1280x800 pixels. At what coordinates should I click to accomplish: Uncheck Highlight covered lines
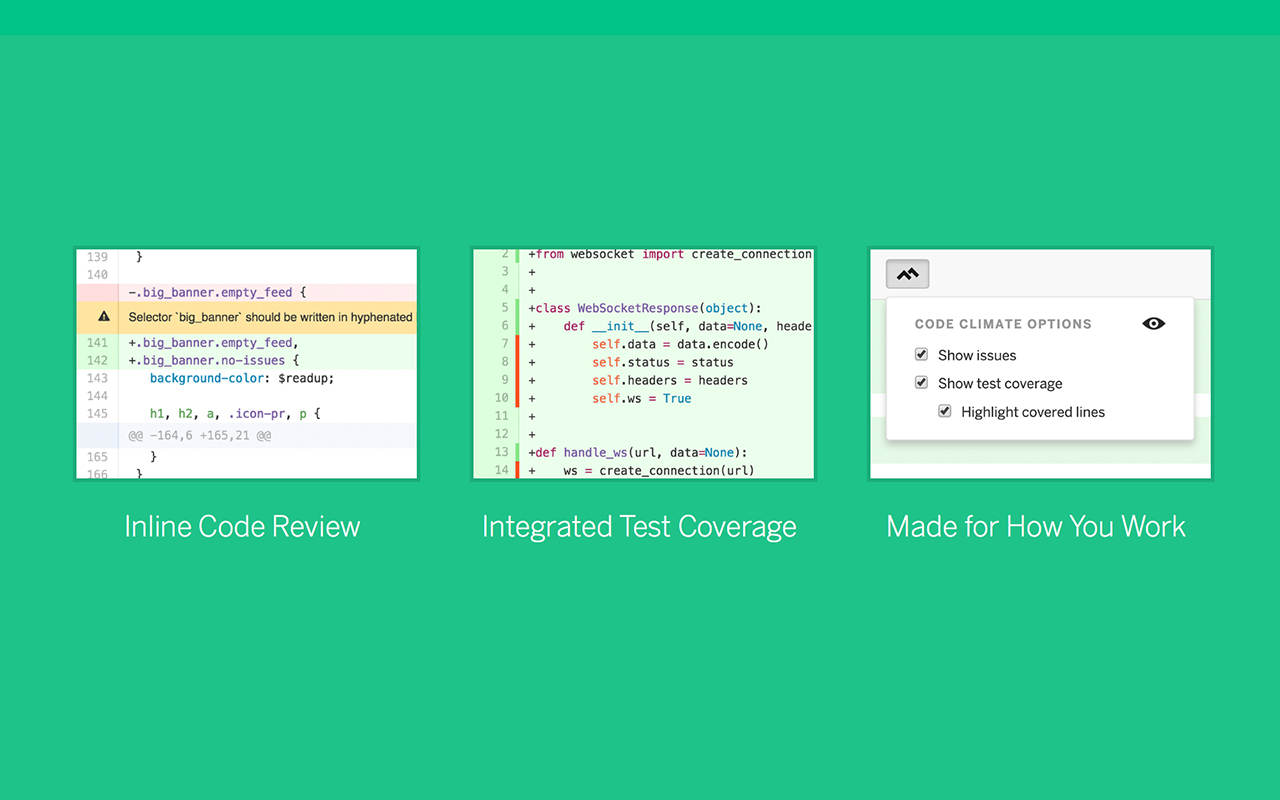[x=945, y=411]
